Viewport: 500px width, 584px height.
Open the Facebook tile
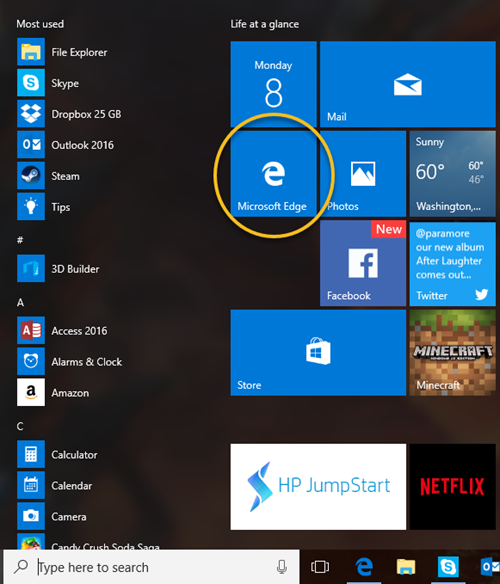point(363,263)
